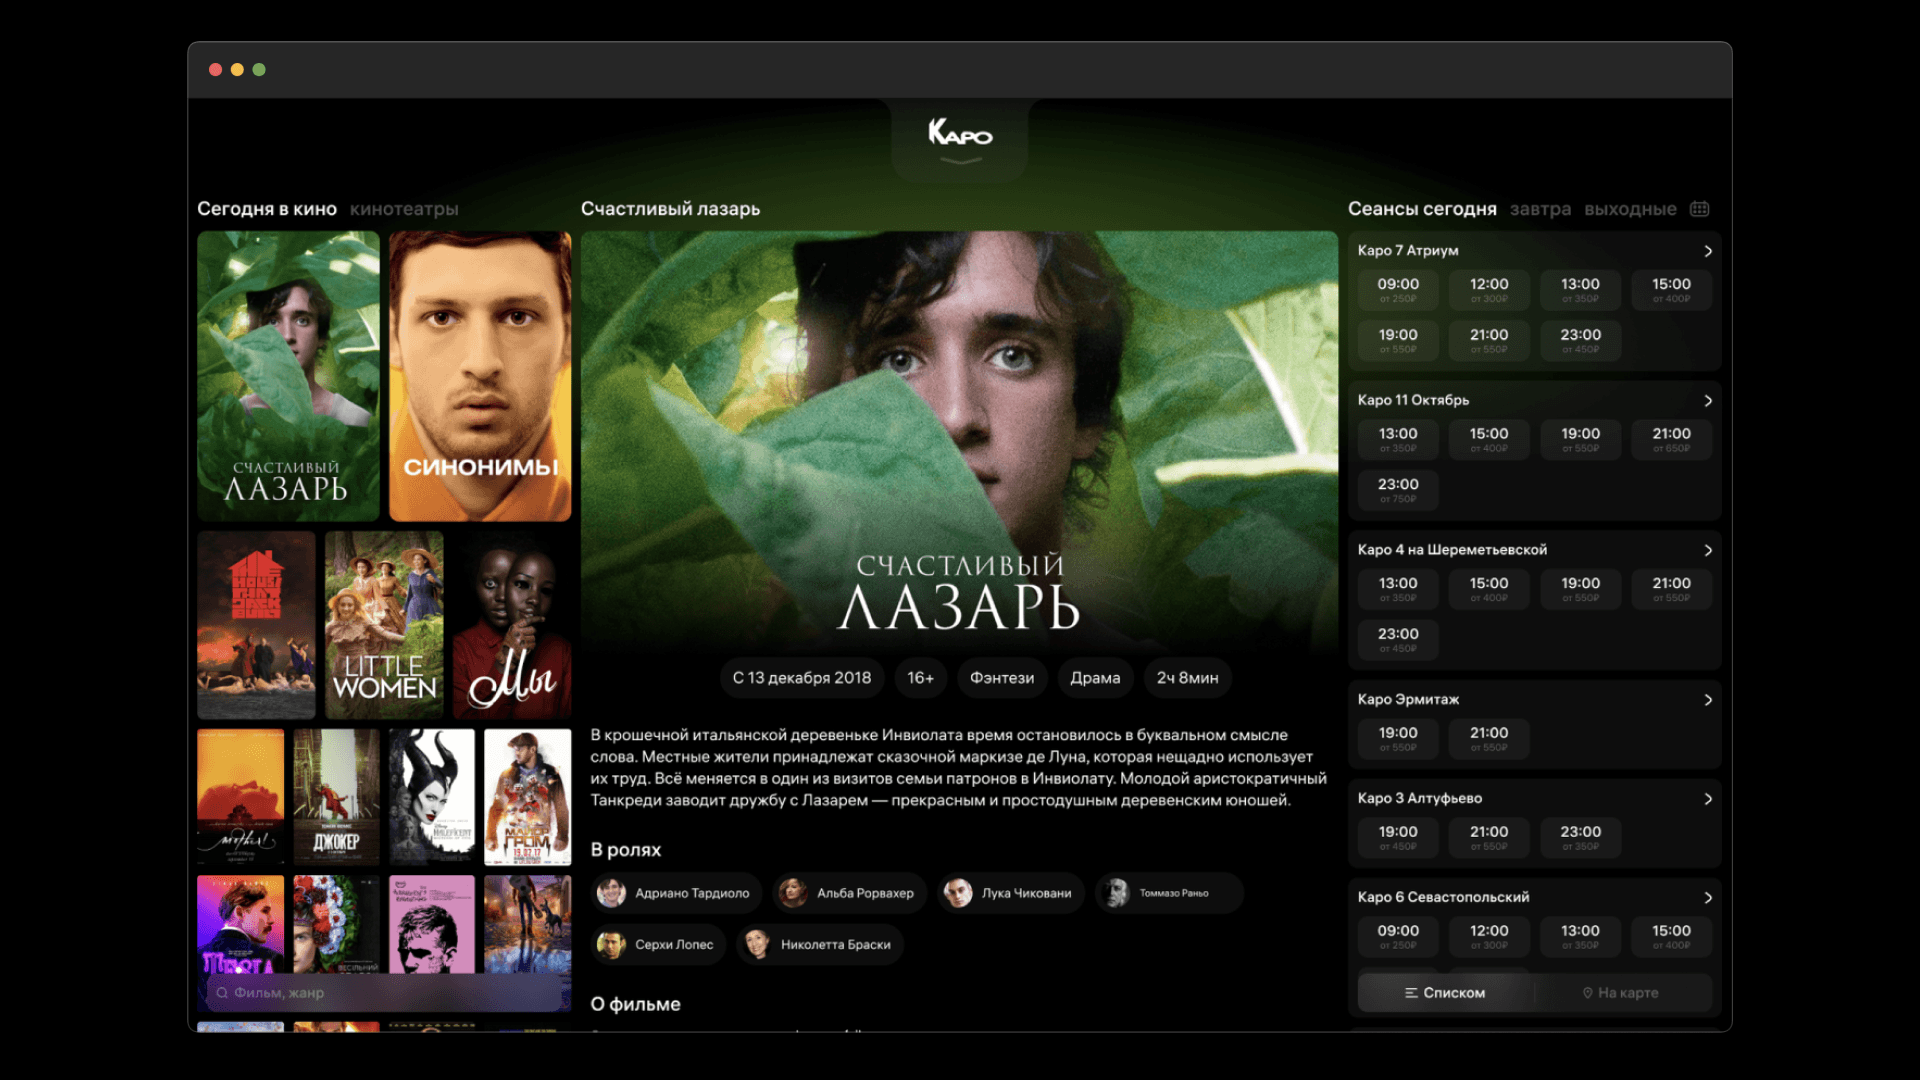Viewport: 1920px width, 1080px height.
Task: Click the search magnifier icon
Action: click(x=222, y=993)
